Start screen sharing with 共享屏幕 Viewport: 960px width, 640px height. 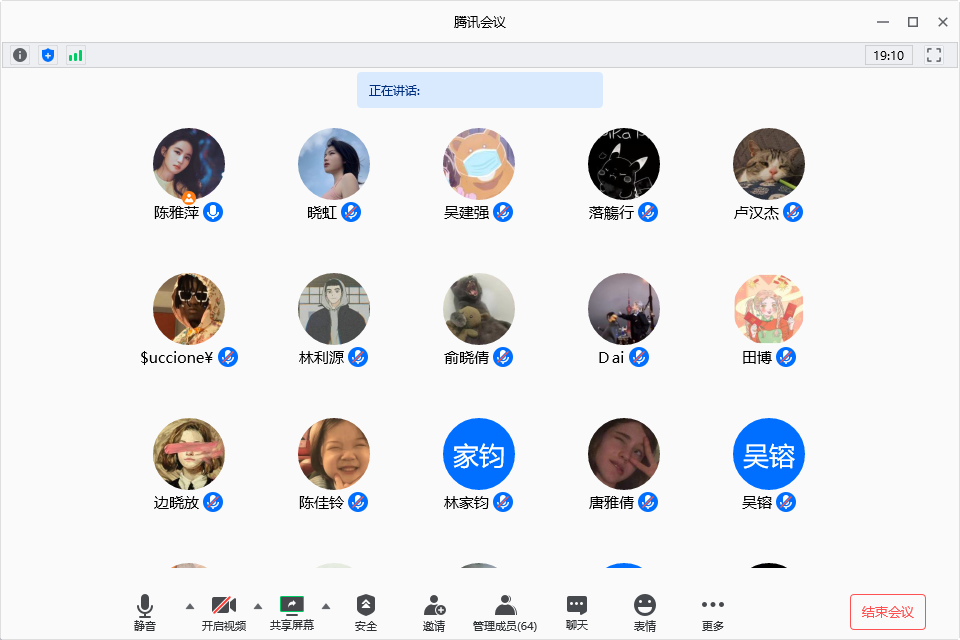pyautogui.click(x=292, y=612)
